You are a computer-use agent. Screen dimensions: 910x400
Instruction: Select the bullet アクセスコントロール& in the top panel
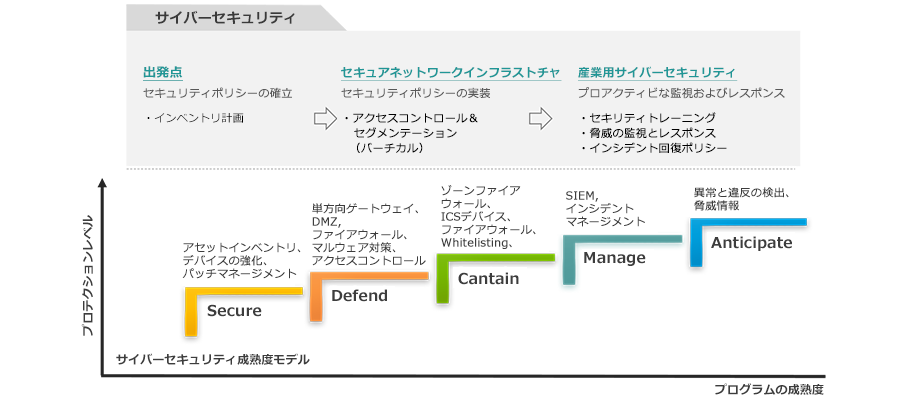pyautogui.click(x=410, y=118)
